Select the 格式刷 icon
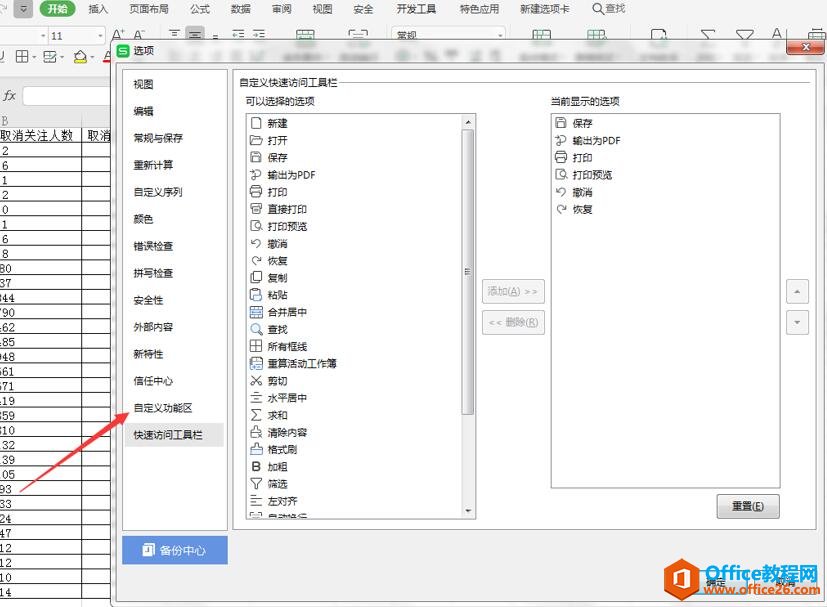 click(256, 449)
